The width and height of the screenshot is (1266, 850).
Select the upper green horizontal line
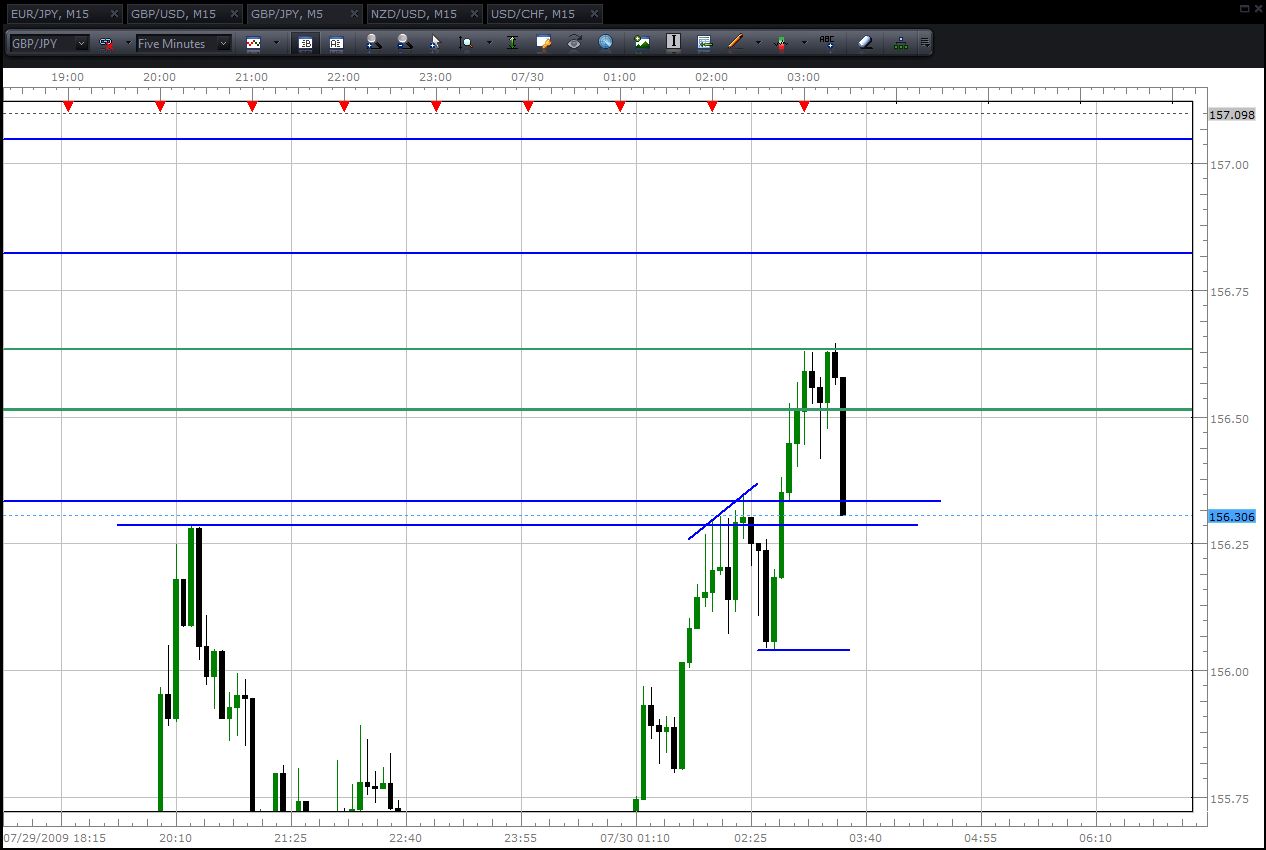pos(598,349)
